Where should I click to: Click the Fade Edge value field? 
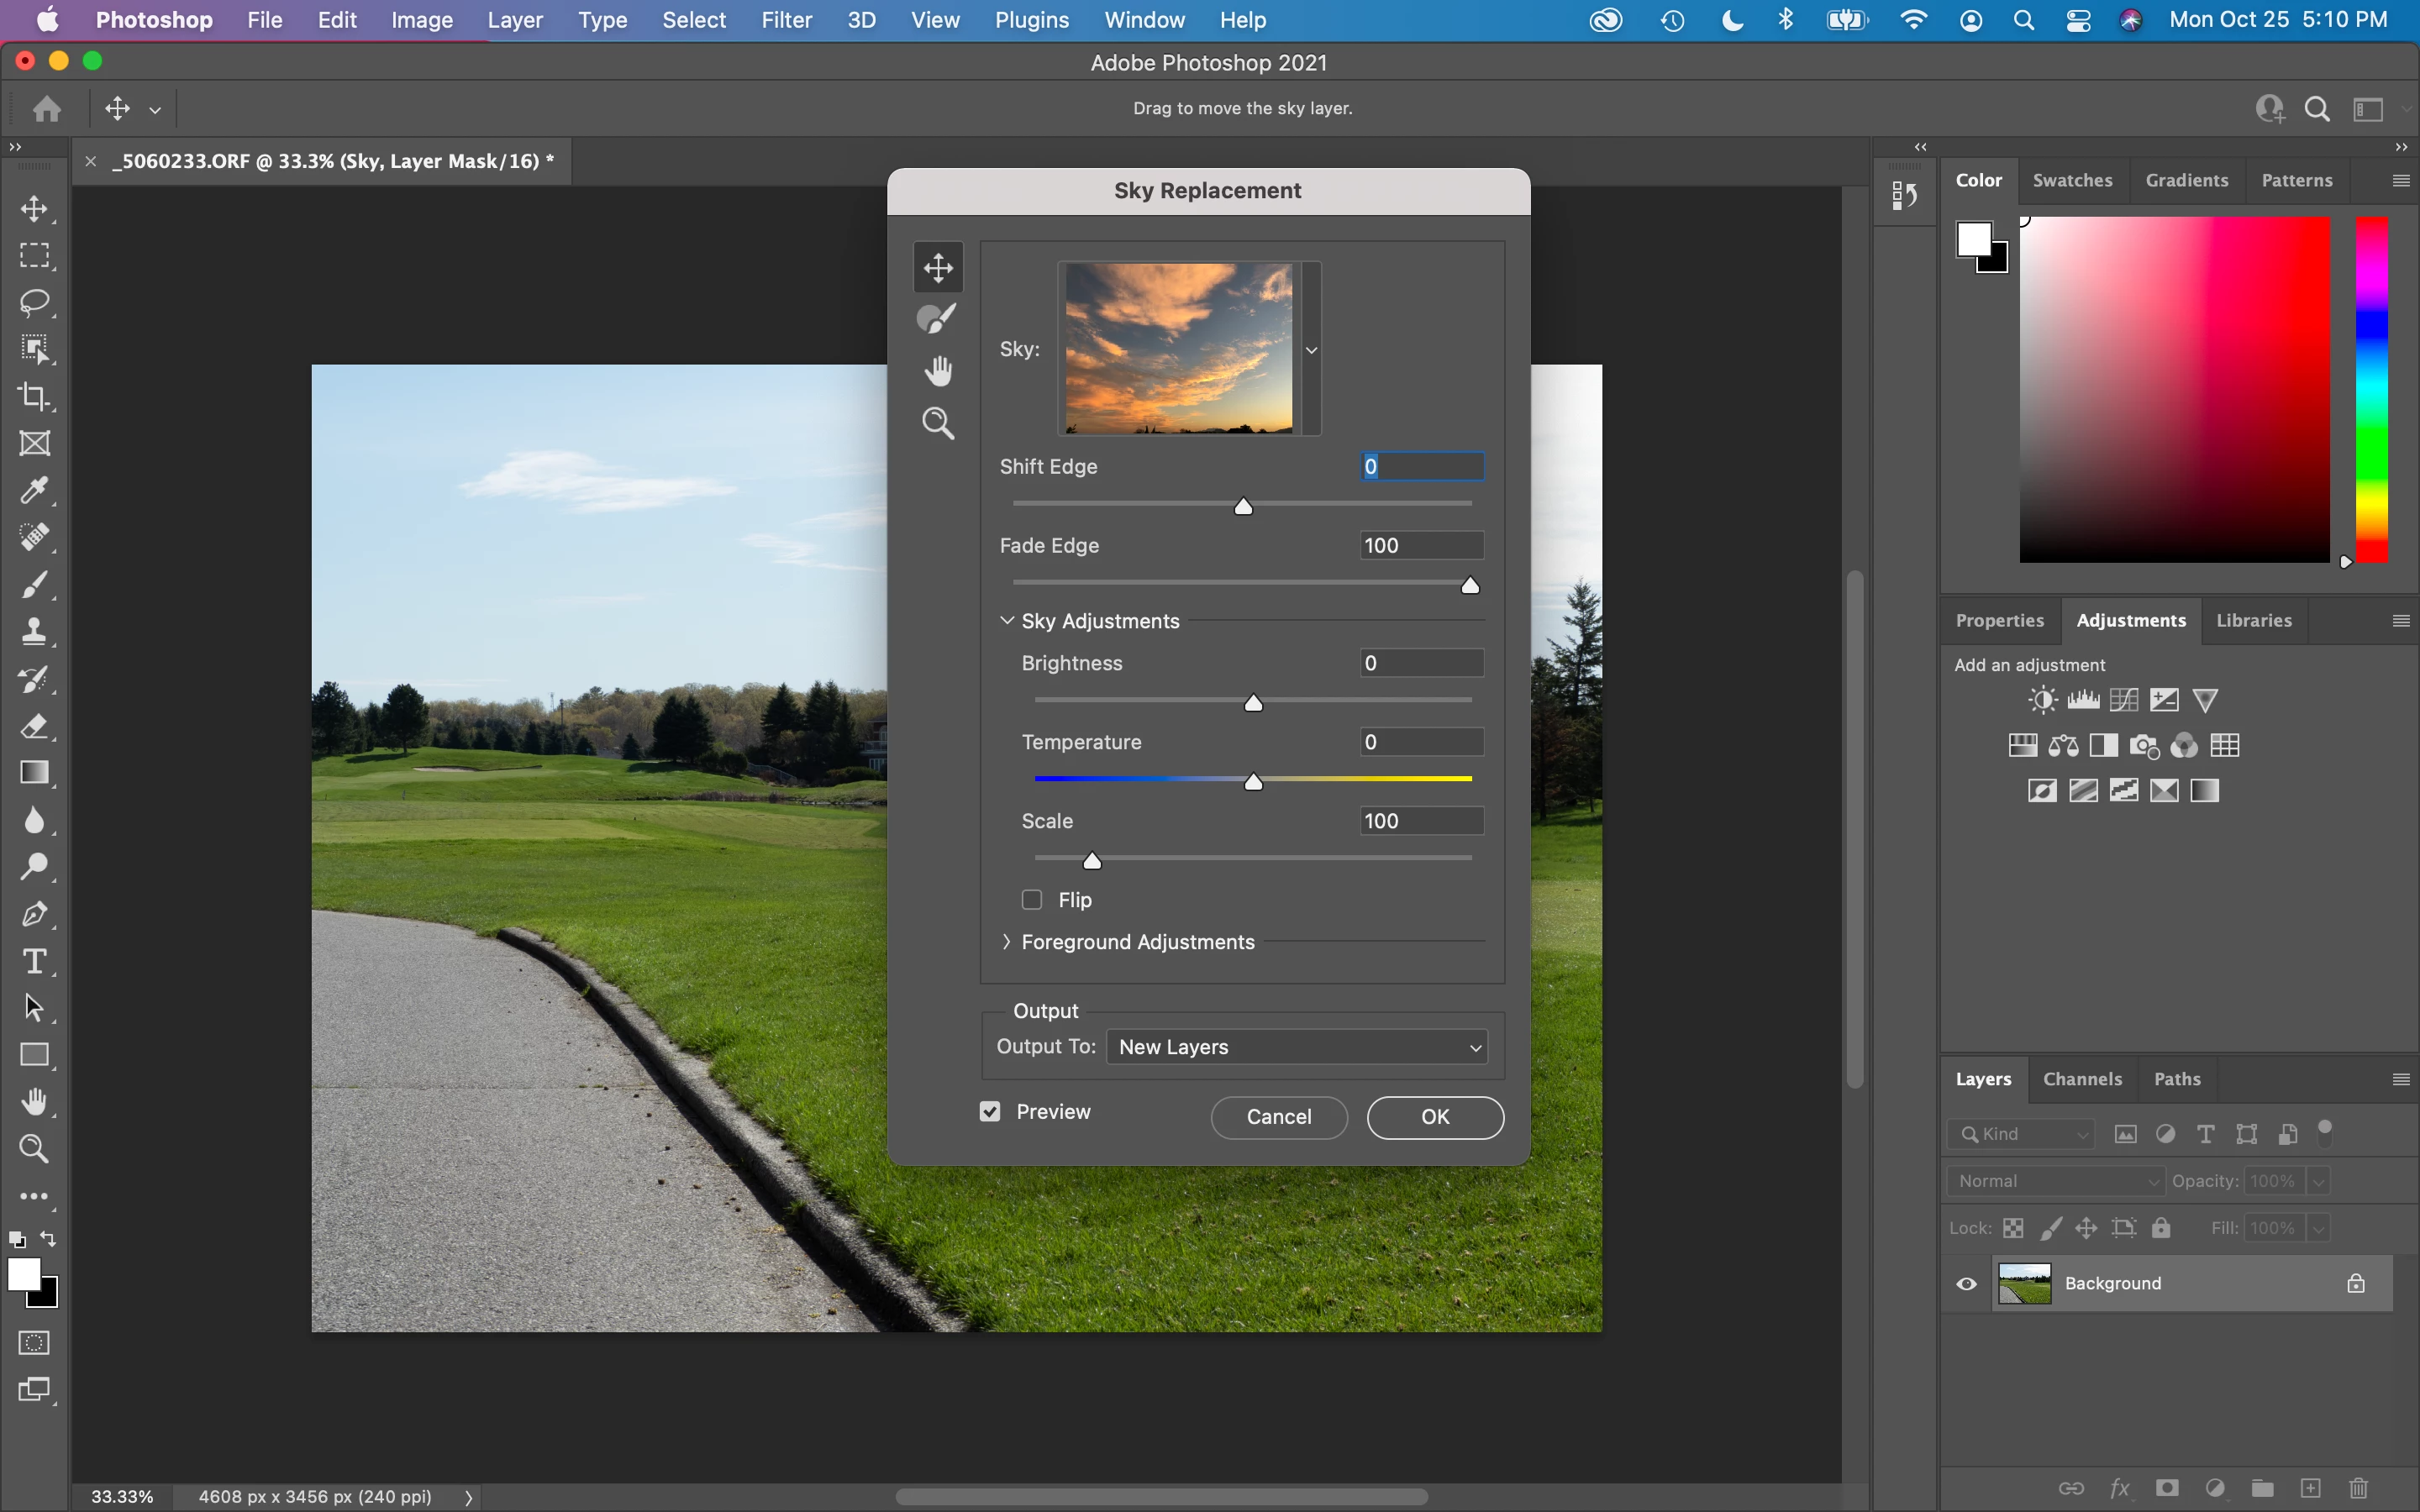click(1421, 546)
